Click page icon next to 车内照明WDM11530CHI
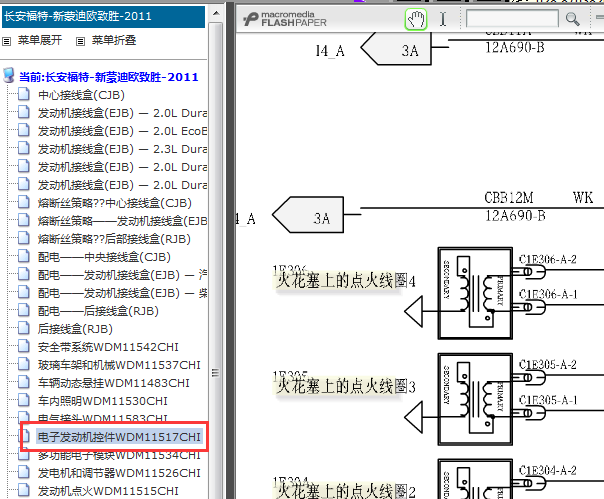 coord(23,400)
